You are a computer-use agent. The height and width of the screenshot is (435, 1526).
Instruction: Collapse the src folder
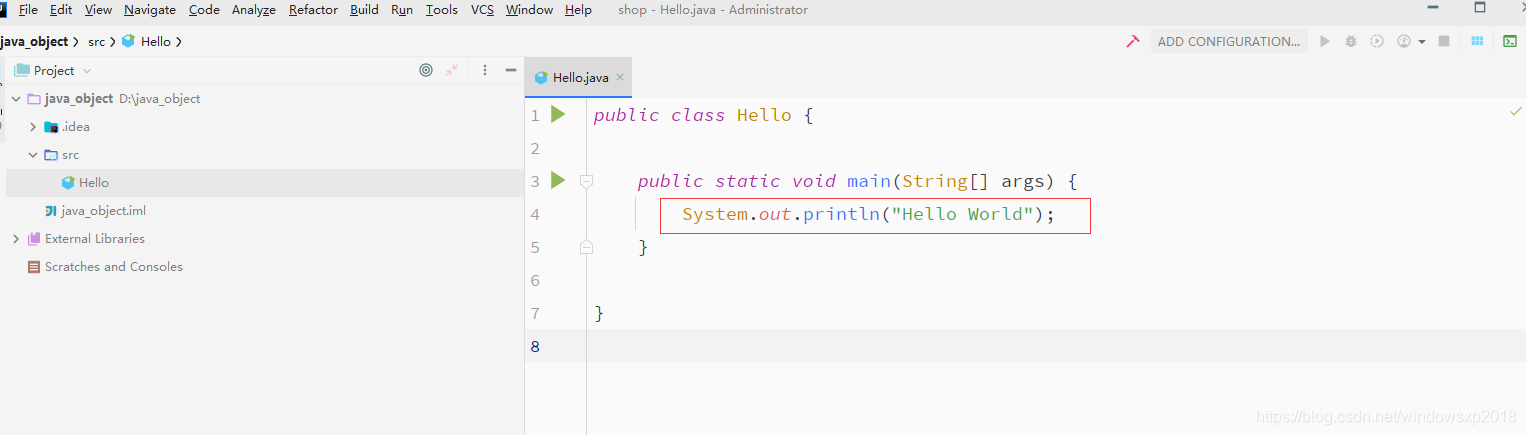pos(33,155)
